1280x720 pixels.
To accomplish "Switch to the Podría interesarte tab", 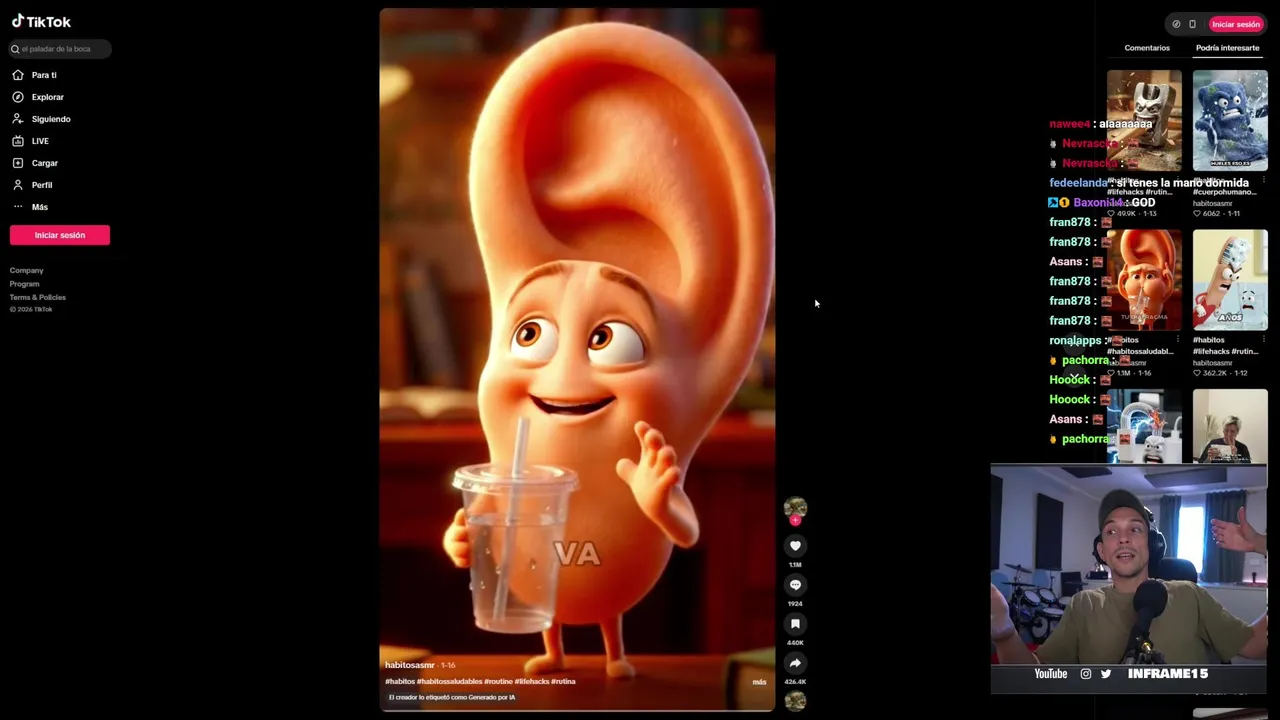I will pyautogui.click(x=1227, y=48).
